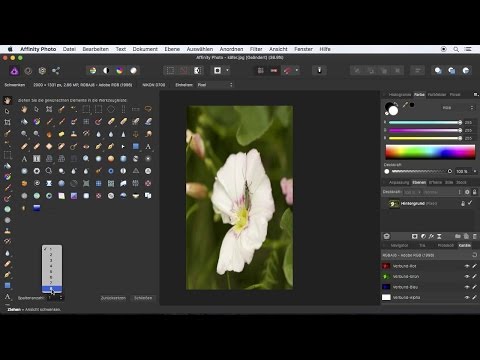Open the Spaltenanzahl columns dropdown
480x360 pixels.
(55, 298)
